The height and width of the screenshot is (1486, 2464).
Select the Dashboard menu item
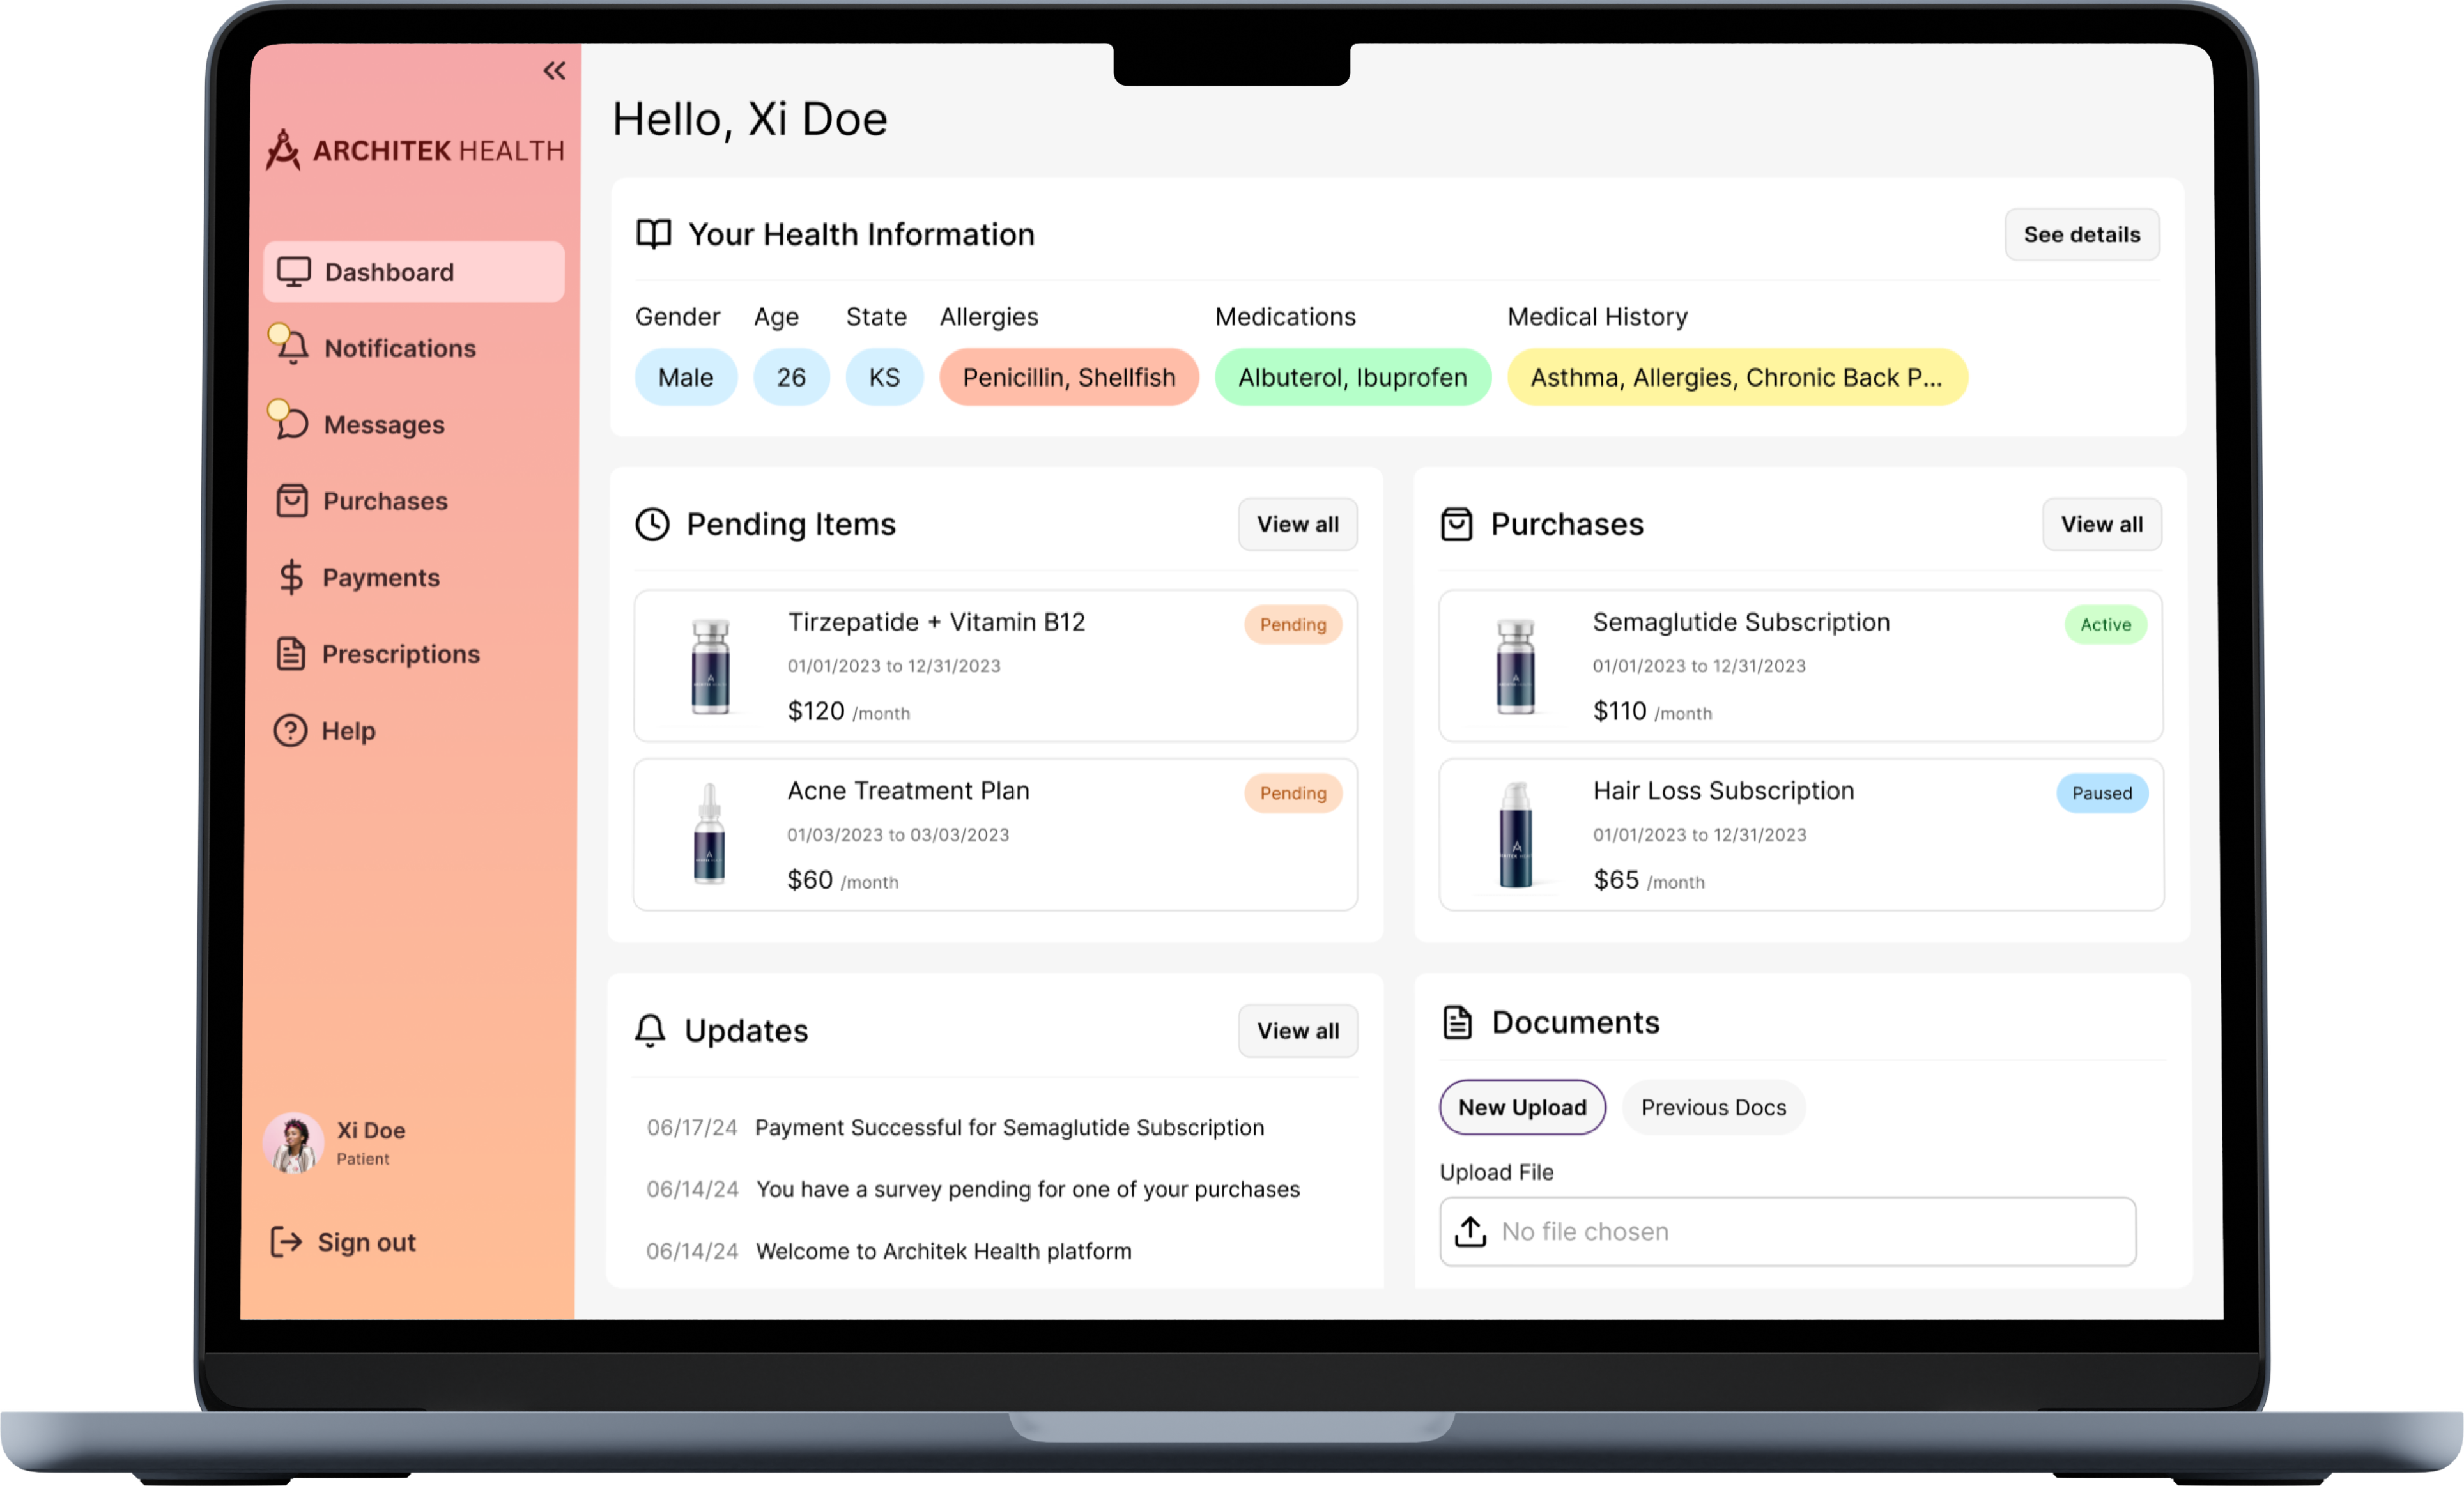click(413, 272)
